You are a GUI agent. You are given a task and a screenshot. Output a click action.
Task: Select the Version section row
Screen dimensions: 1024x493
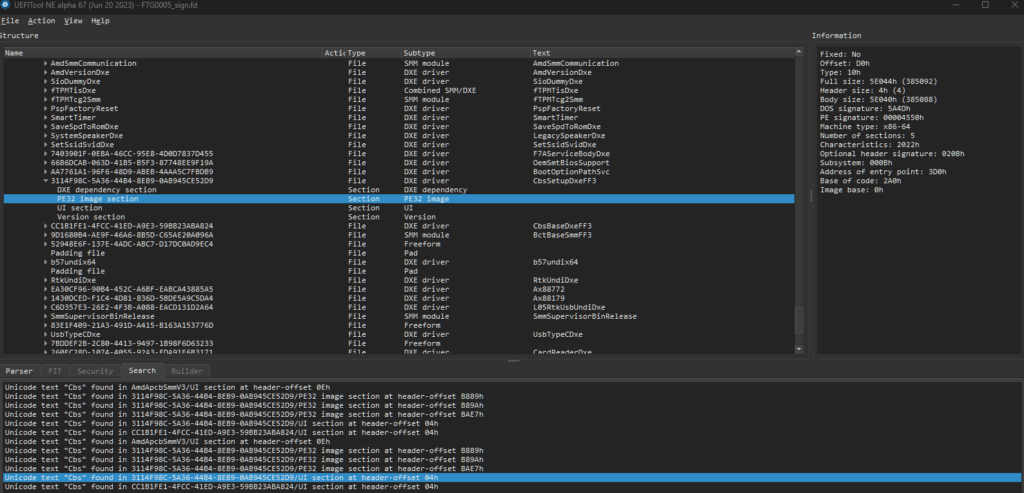(399, 217)
